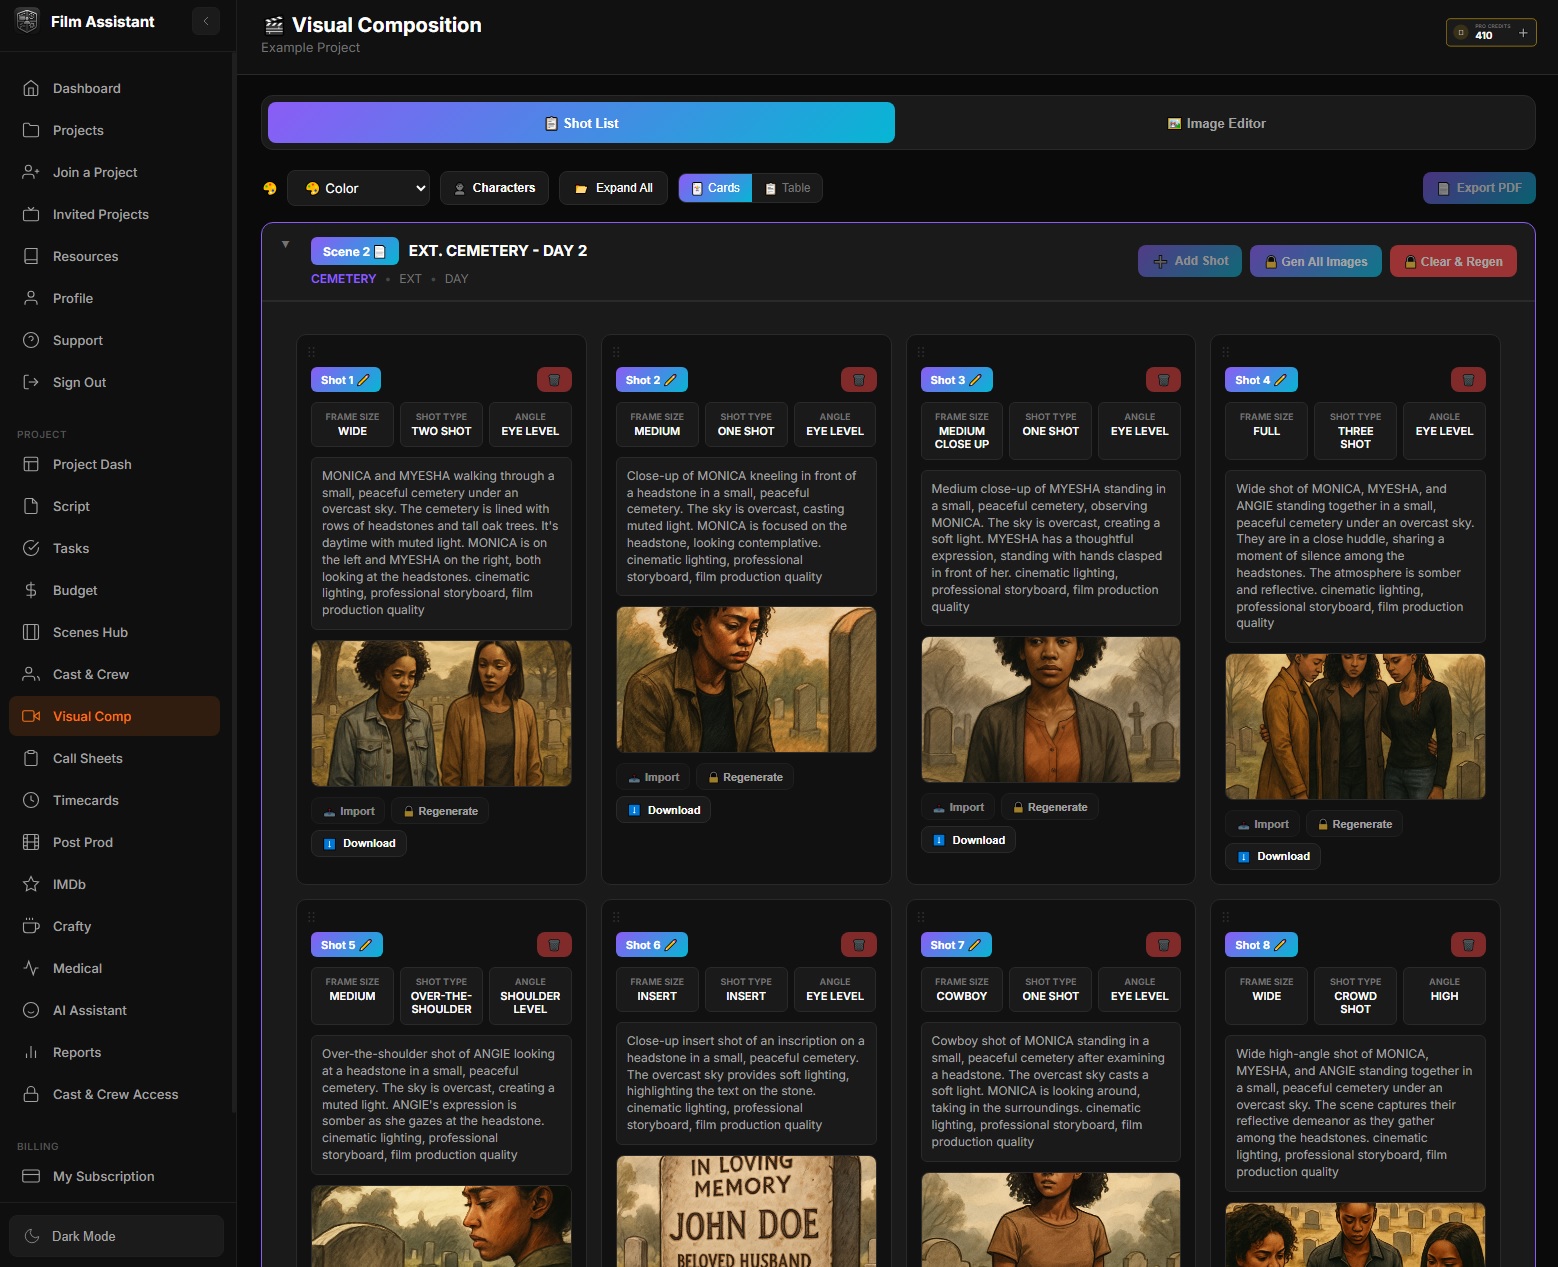The image size is (1558, 1267).
Task: Collapse the Scene 2 section arrow
Action: point(286,244)
